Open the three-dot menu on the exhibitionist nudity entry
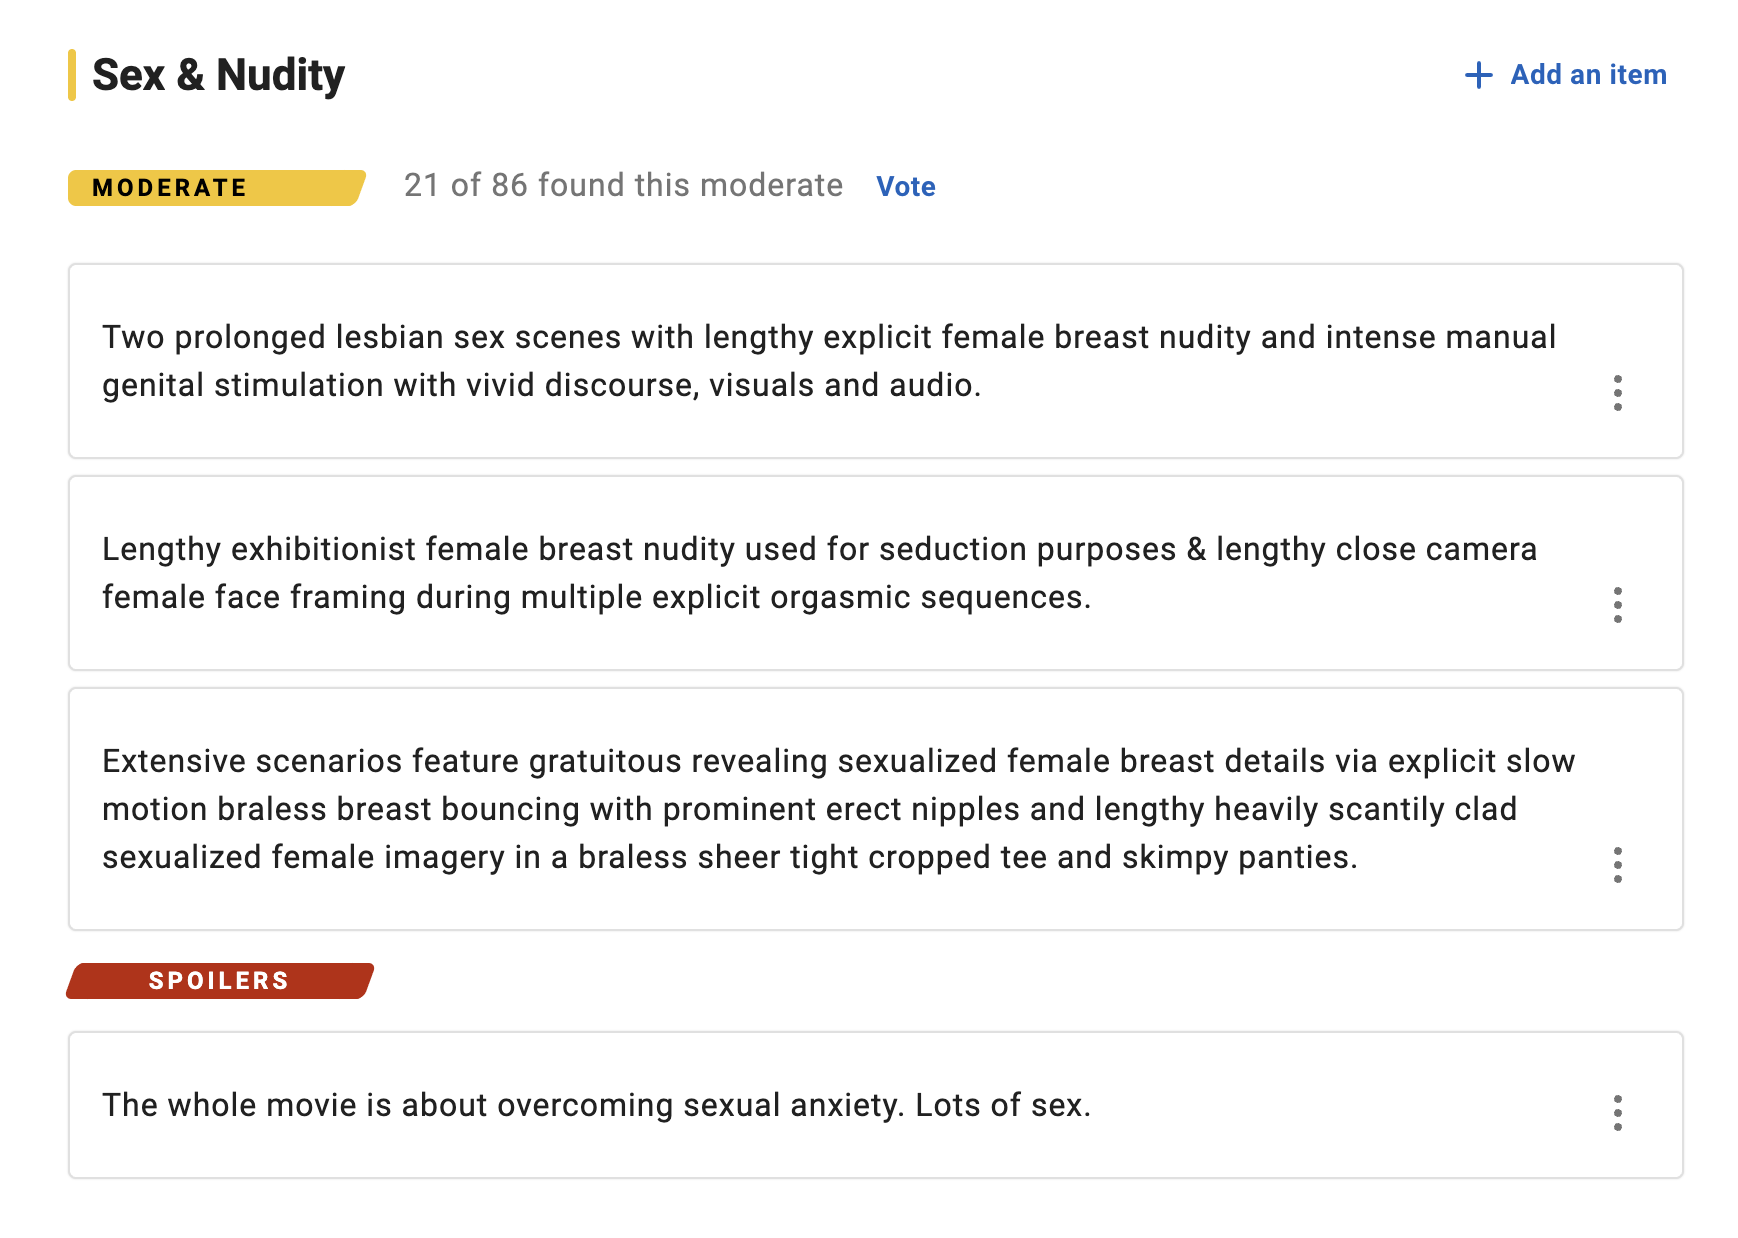This screenshot has height=1238, width=1738. 1617,605
